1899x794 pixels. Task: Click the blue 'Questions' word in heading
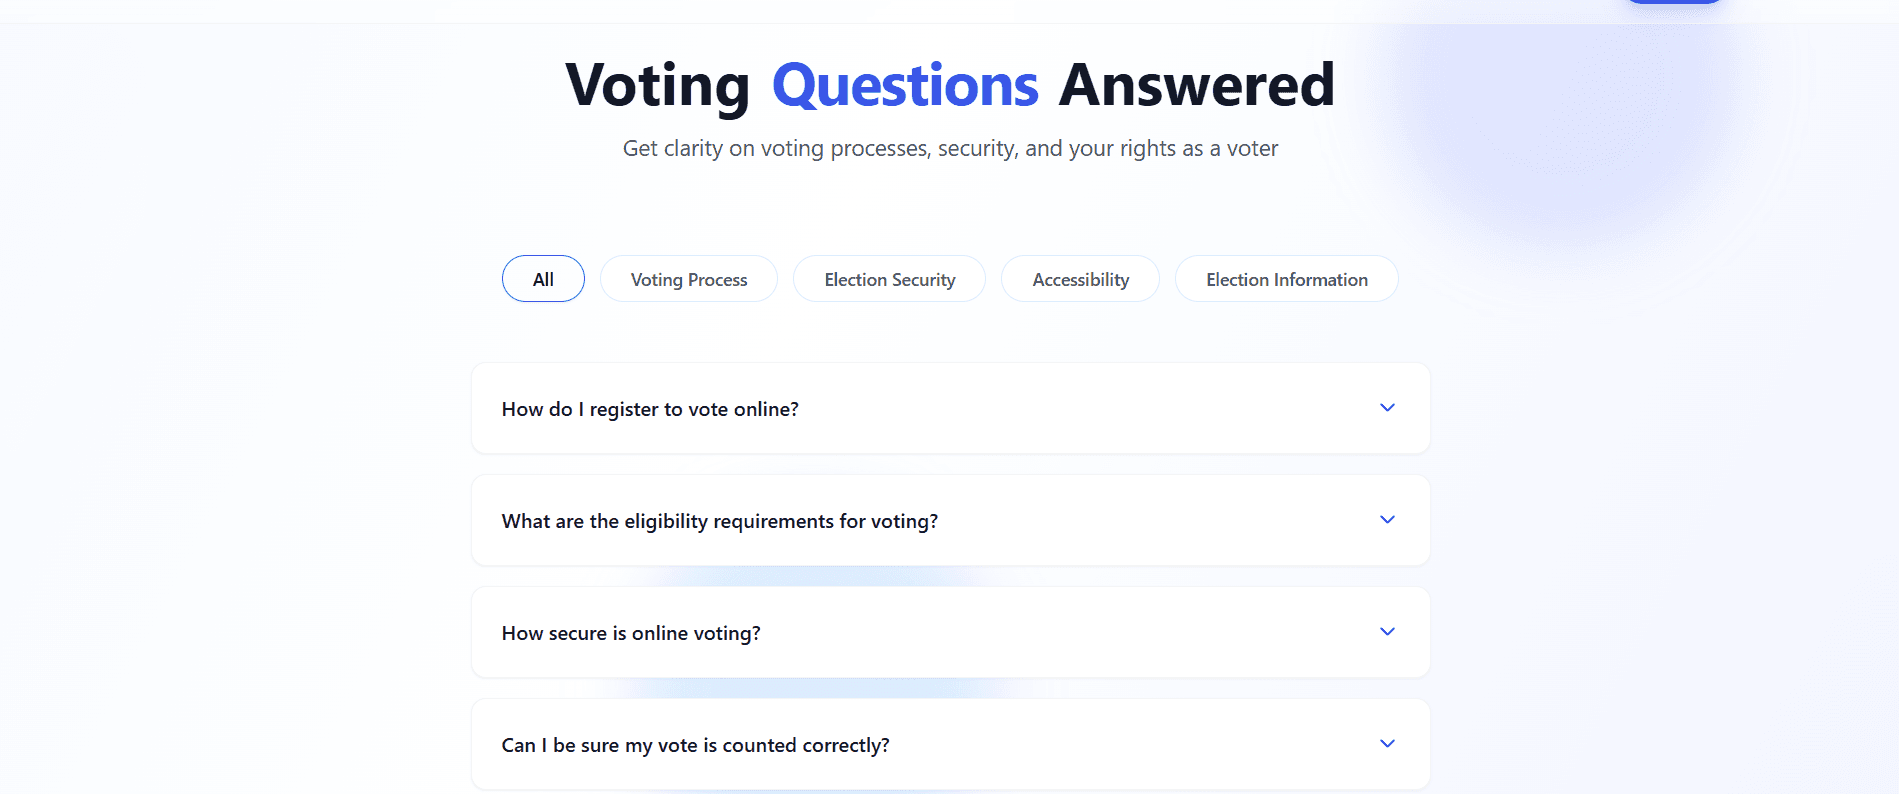point(905,85)
